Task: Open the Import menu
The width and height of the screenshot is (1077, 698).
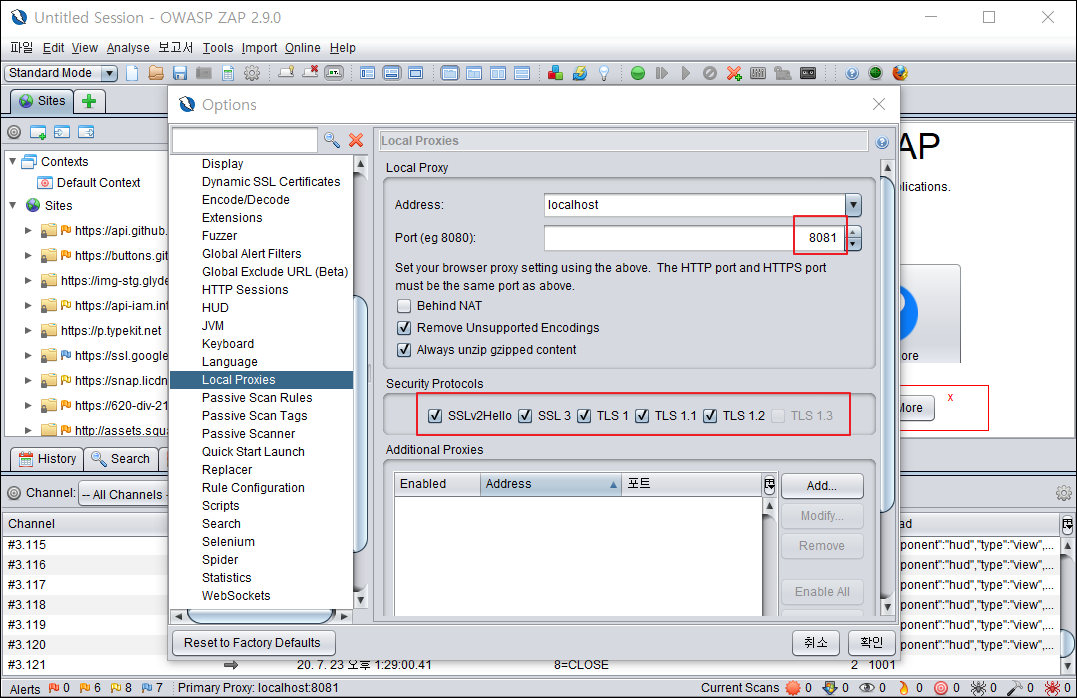Action: click(259, 47)
